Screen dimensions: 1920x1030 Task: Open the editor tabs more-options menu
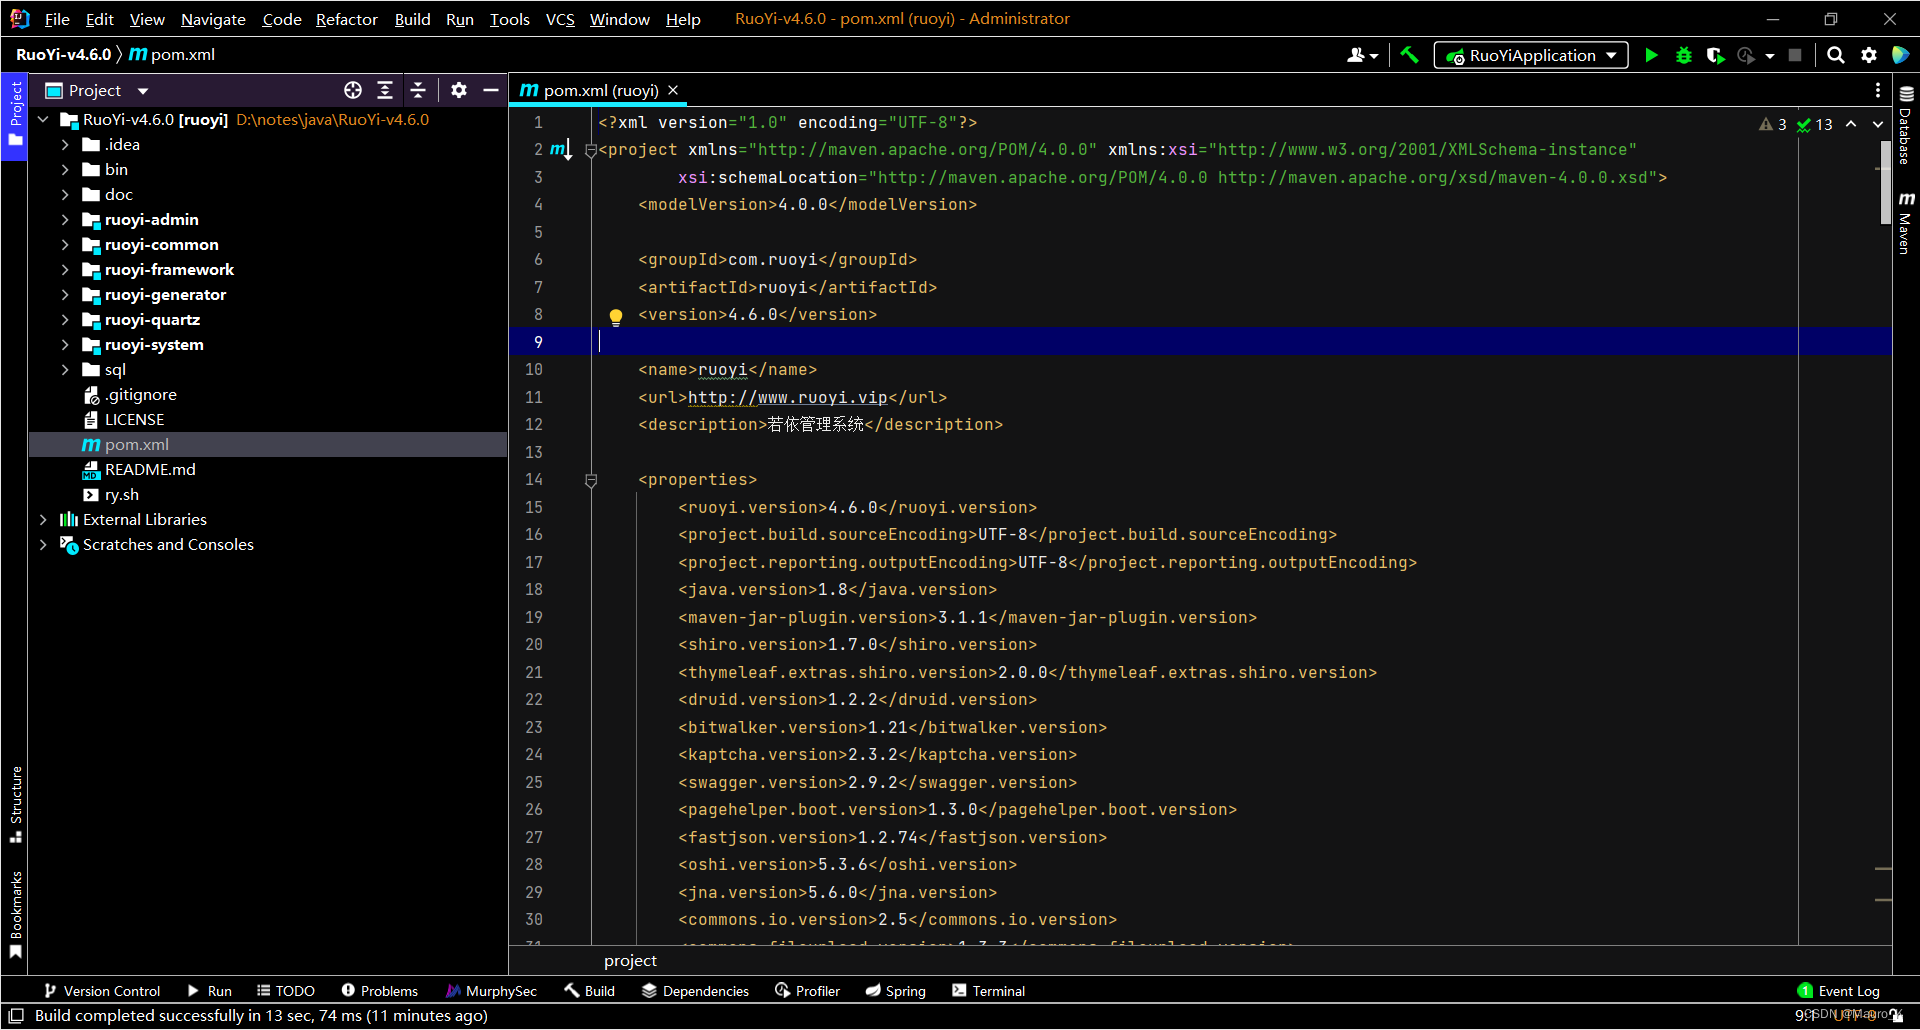[x=1877, y=90]
